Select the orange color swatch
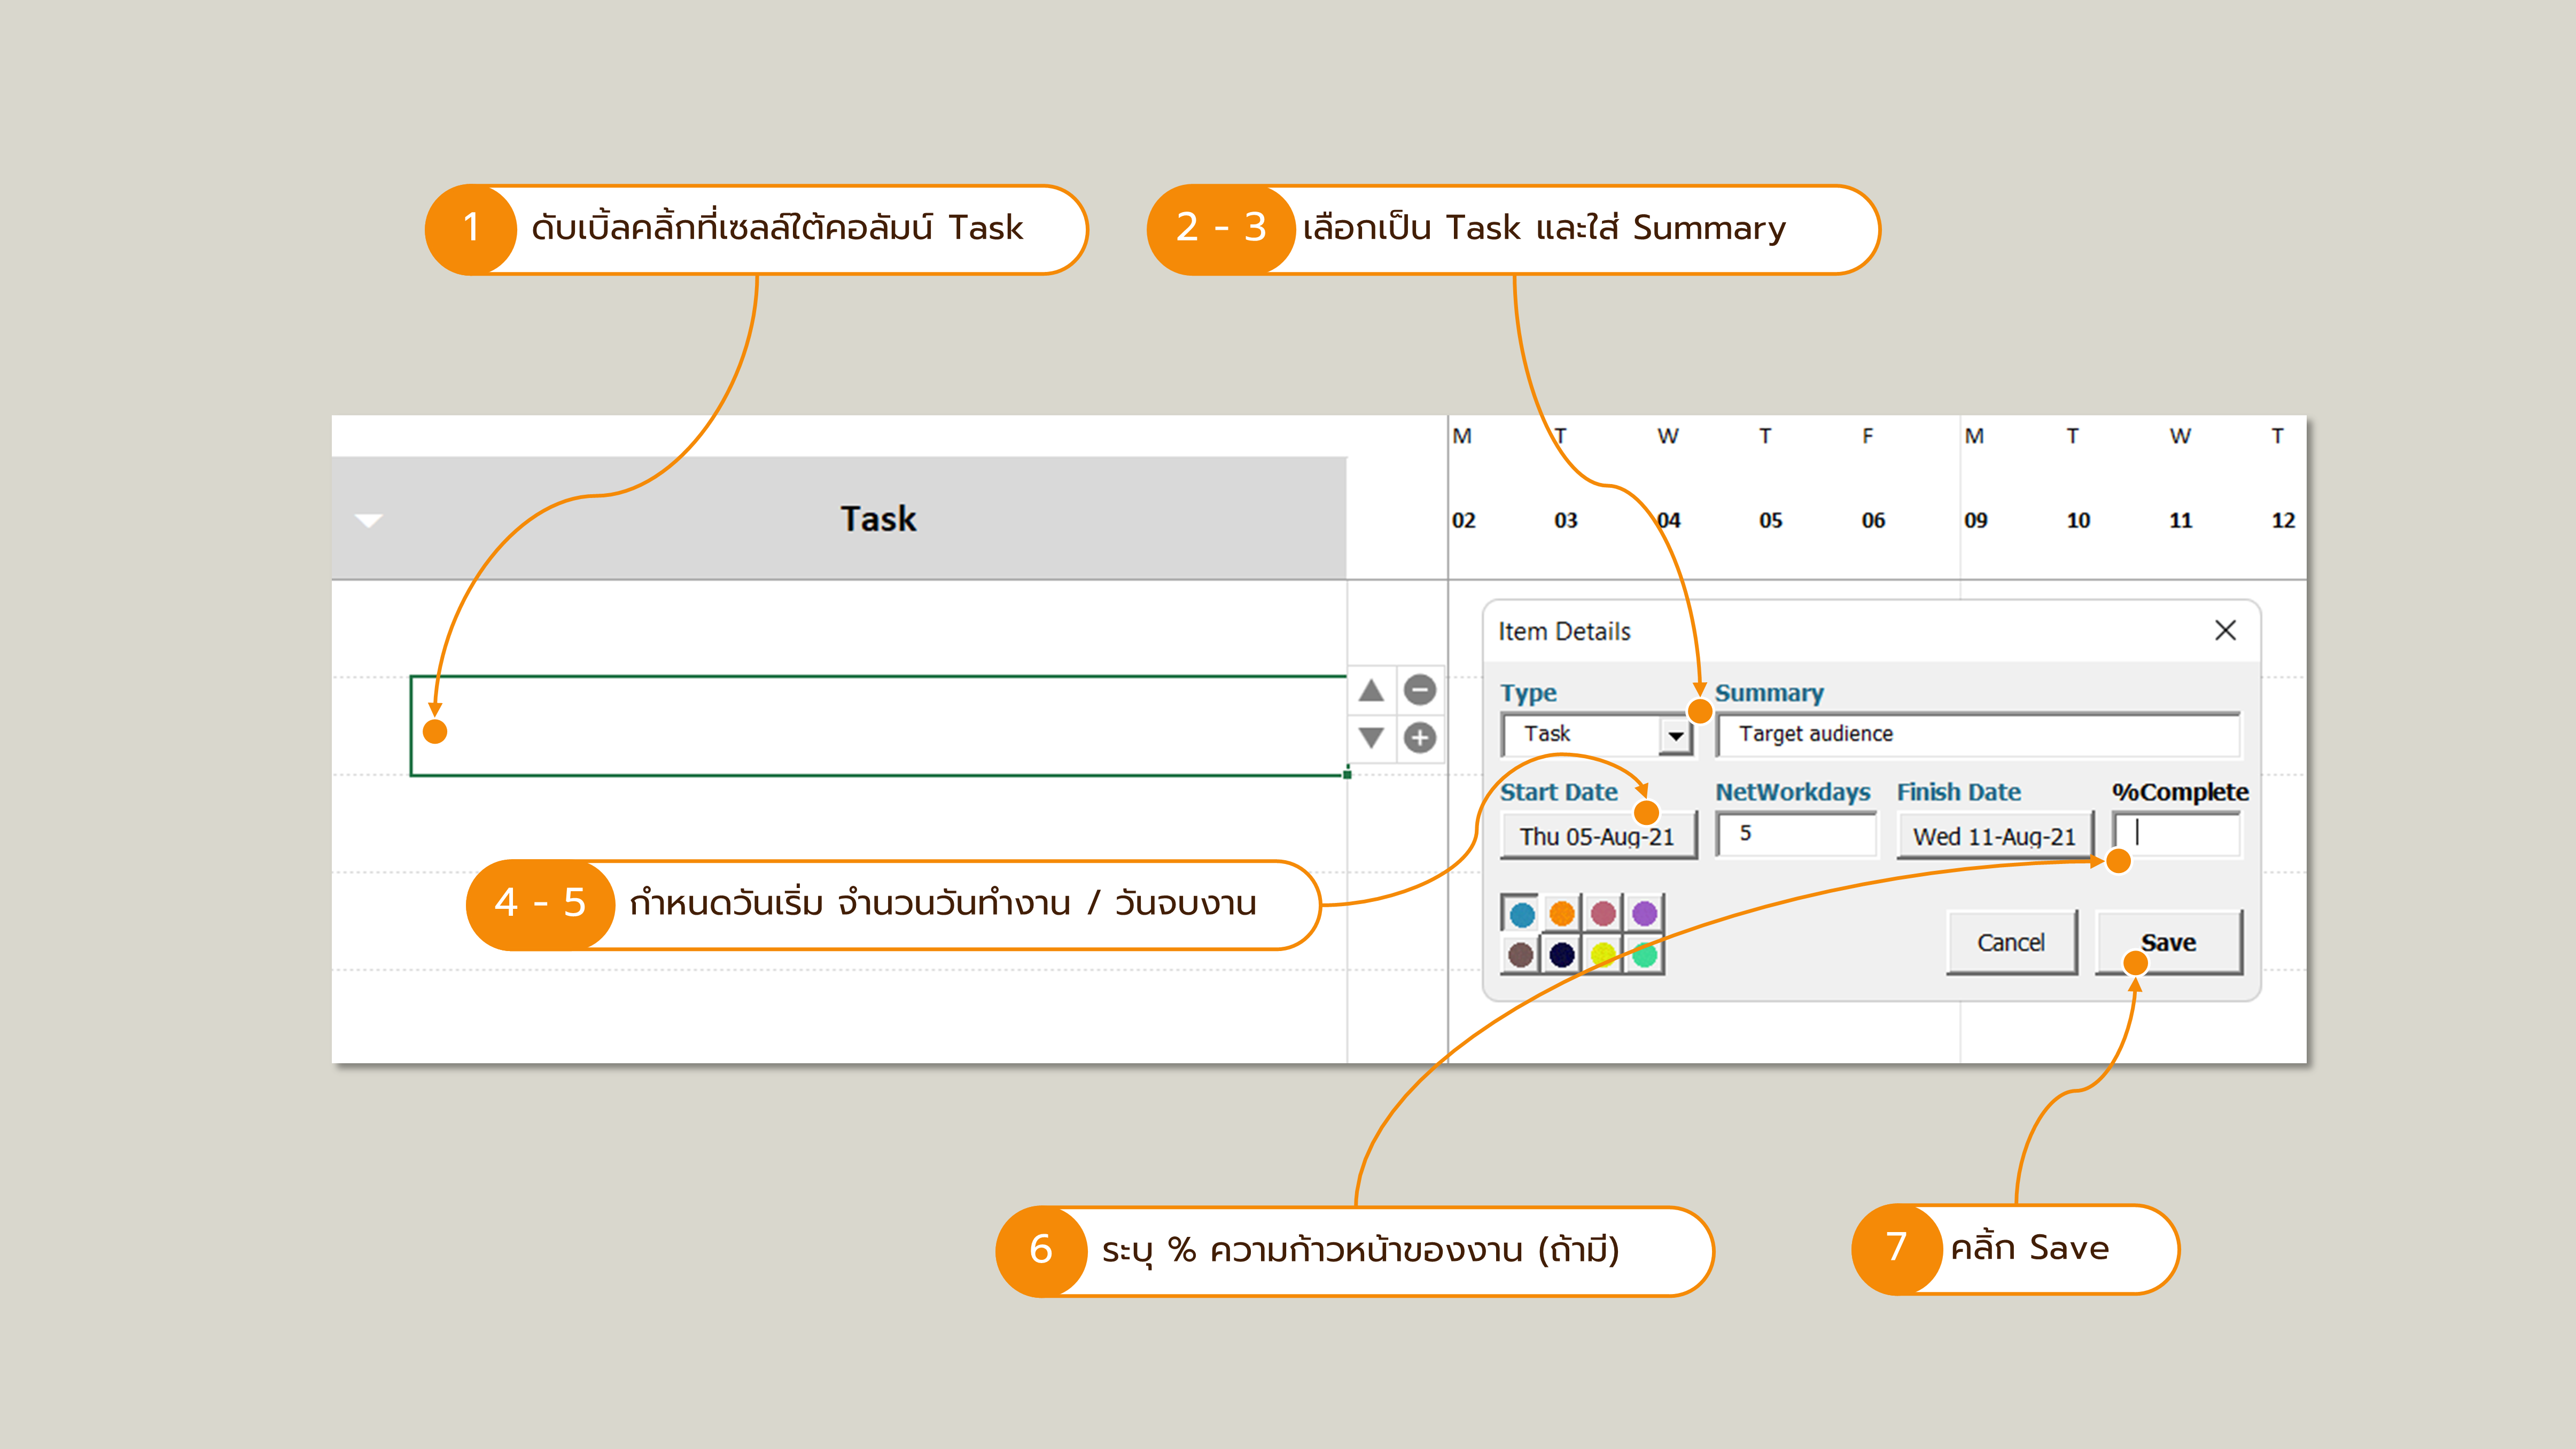The height and width of the screenshot is (1449, 2576). (x=1562, y=914)
